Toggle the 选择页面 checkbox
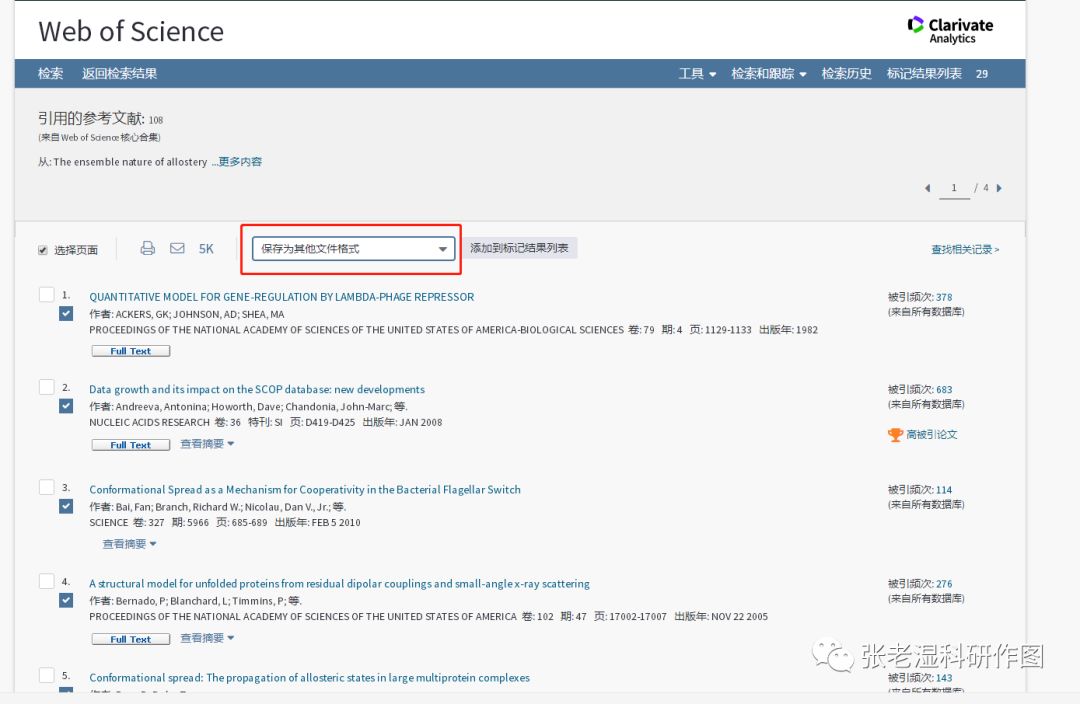Image resolution: width=1080 pixels, height=704 pixels. point(43,250)
